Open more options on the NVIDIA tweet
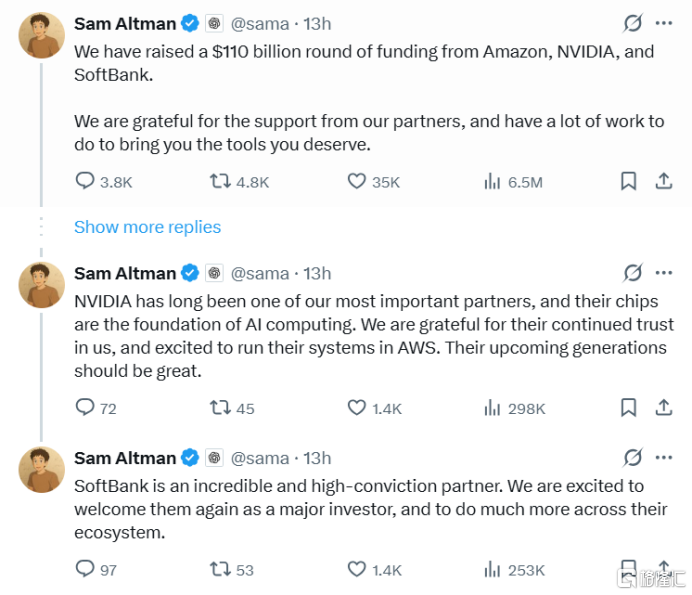 663,273
